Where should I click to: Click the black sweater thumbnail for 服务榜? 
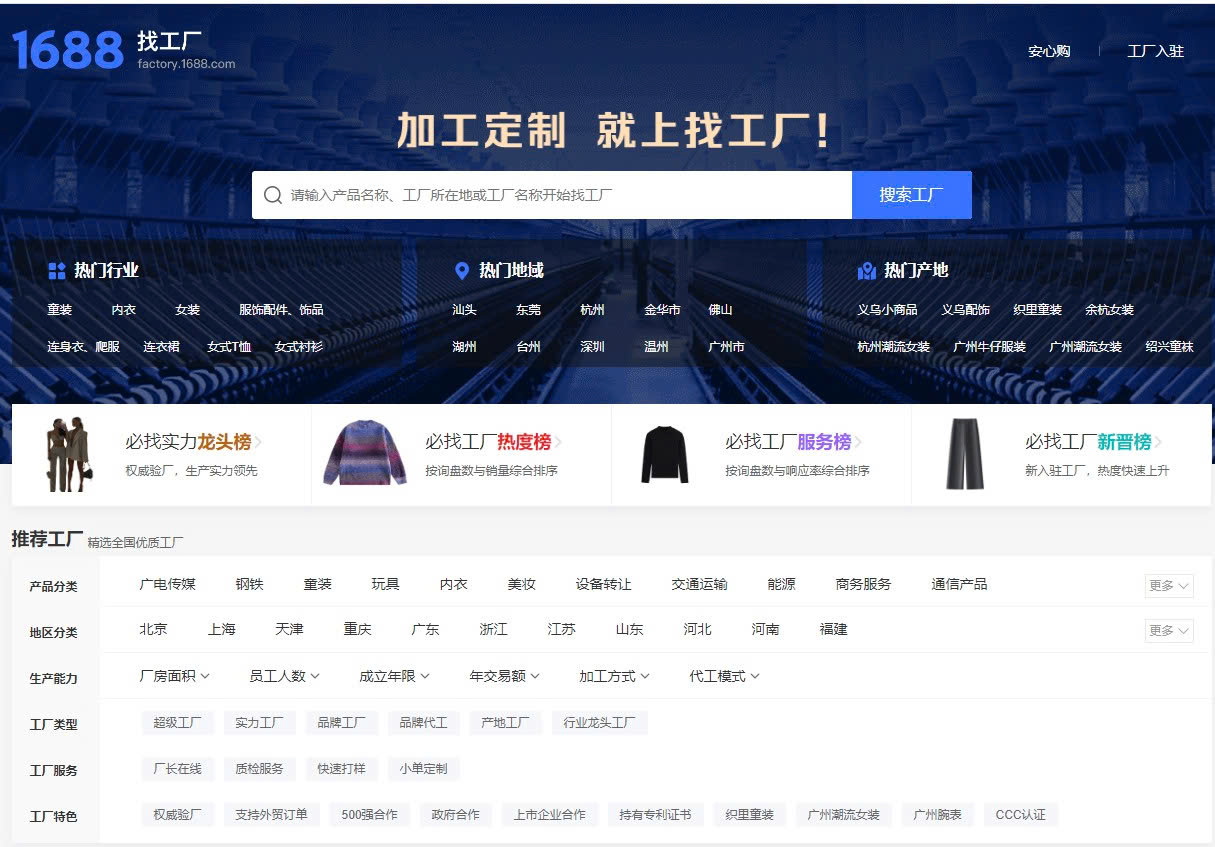663,453
